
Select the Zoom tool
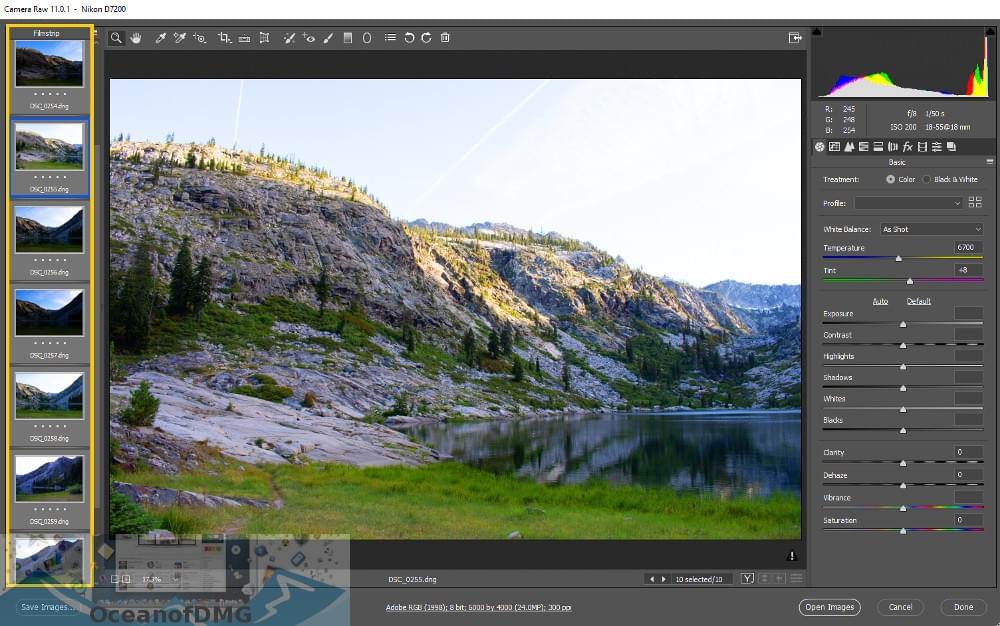(x=116, y=38)
